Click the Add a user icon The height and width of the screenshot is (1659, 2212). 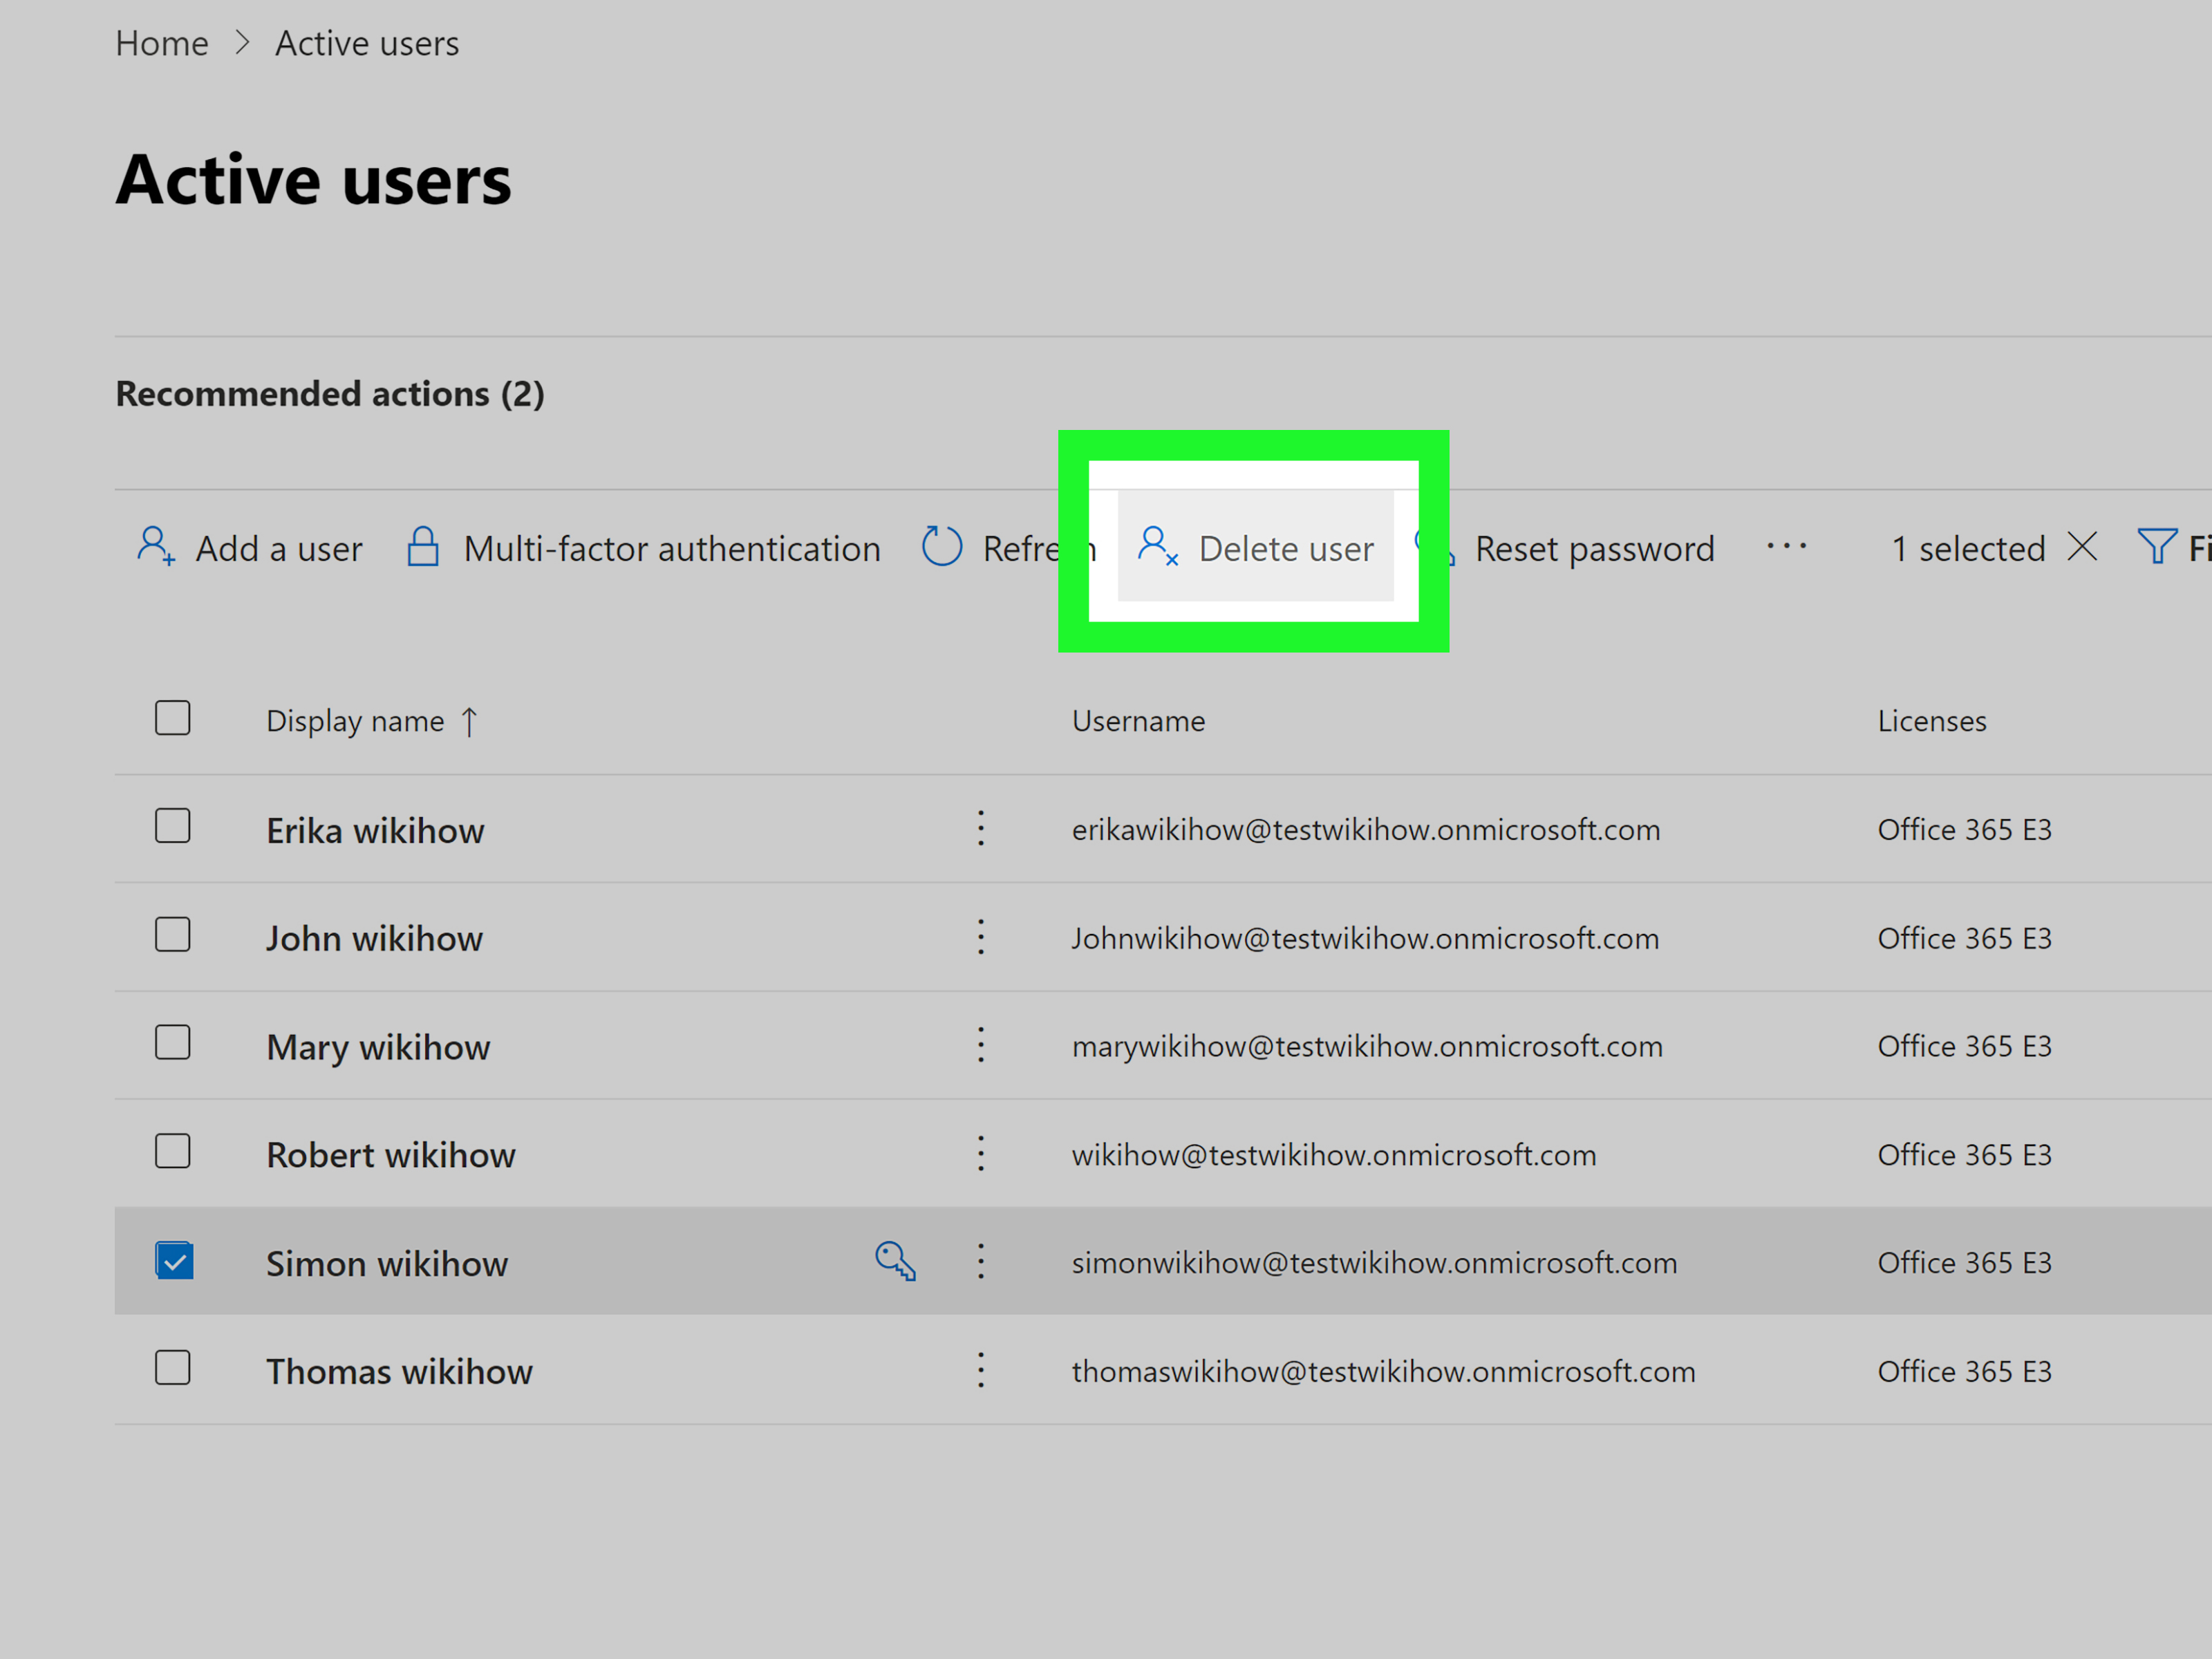(x=156, y=546)
